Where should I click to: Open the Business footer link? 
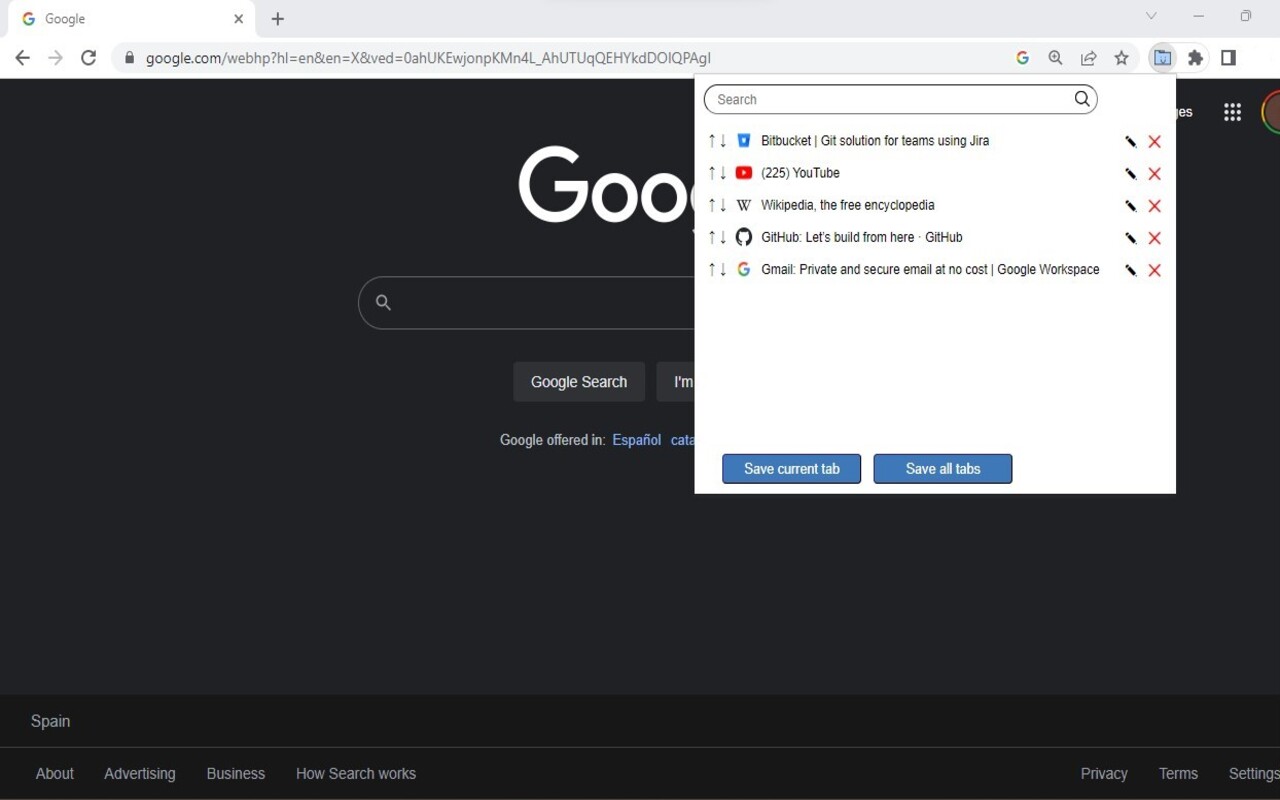[236, 774]
